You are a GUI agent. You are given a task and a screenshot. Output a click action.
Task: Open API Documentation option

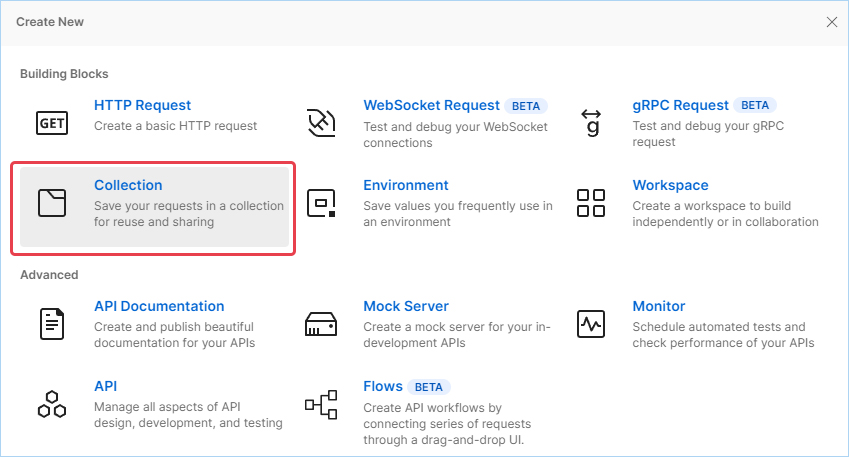[x=159, y=306]
